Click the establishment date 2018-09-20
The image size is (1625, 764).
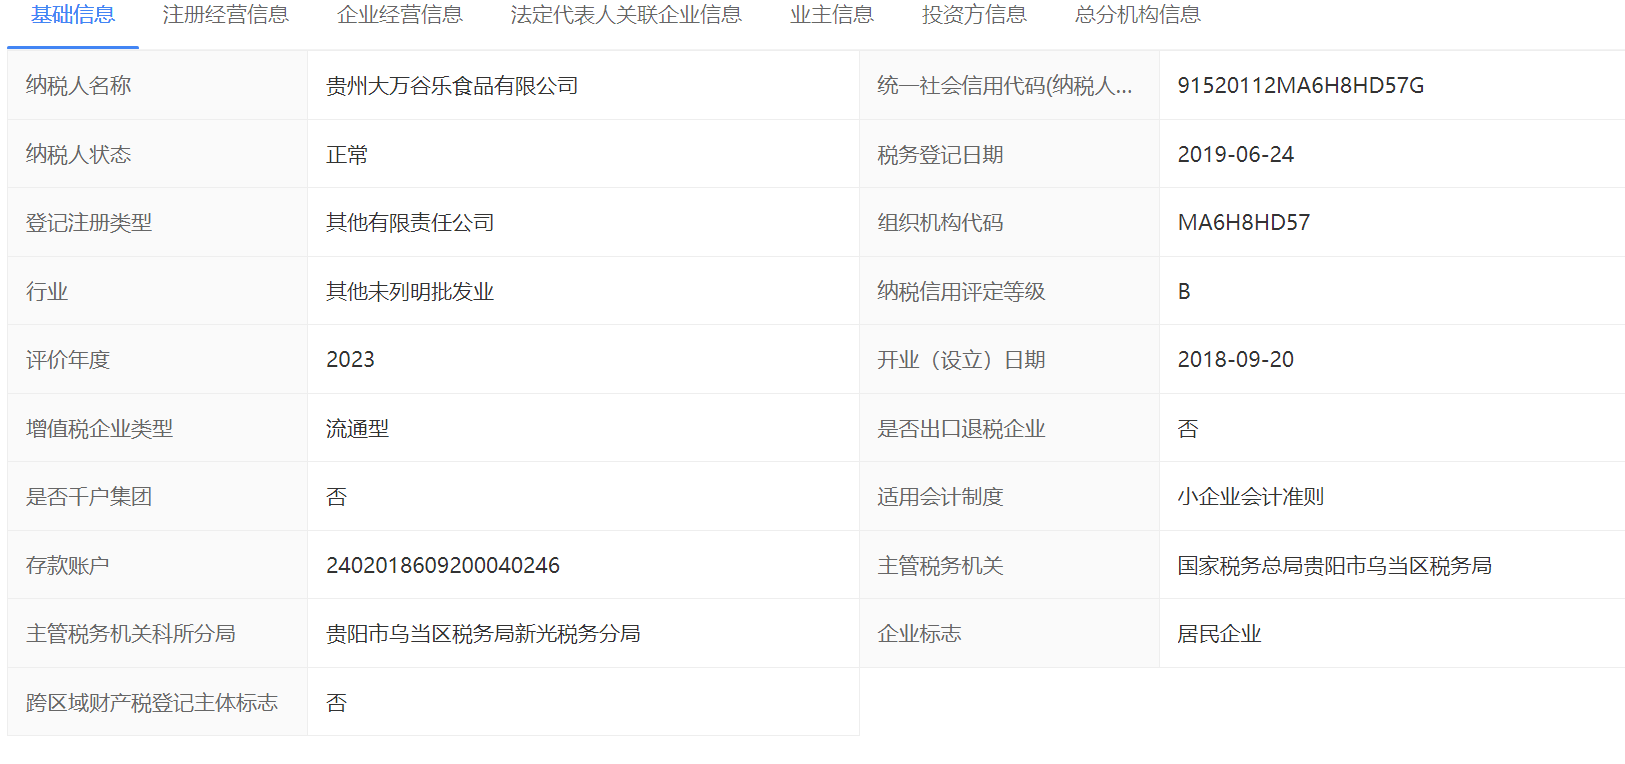click(1235, 360)
